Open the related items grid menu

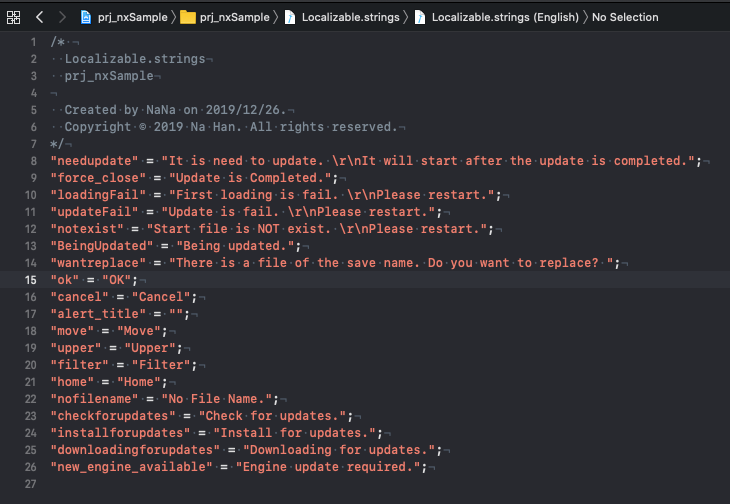click(14, 17)
